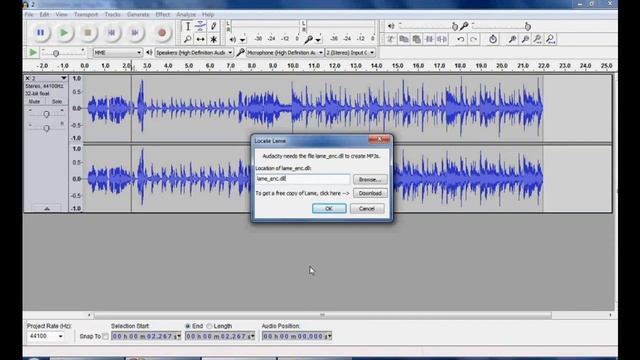640x360 pixels.
Task: Click the Zoom In toolbar icon
Action: coord(512,39)
